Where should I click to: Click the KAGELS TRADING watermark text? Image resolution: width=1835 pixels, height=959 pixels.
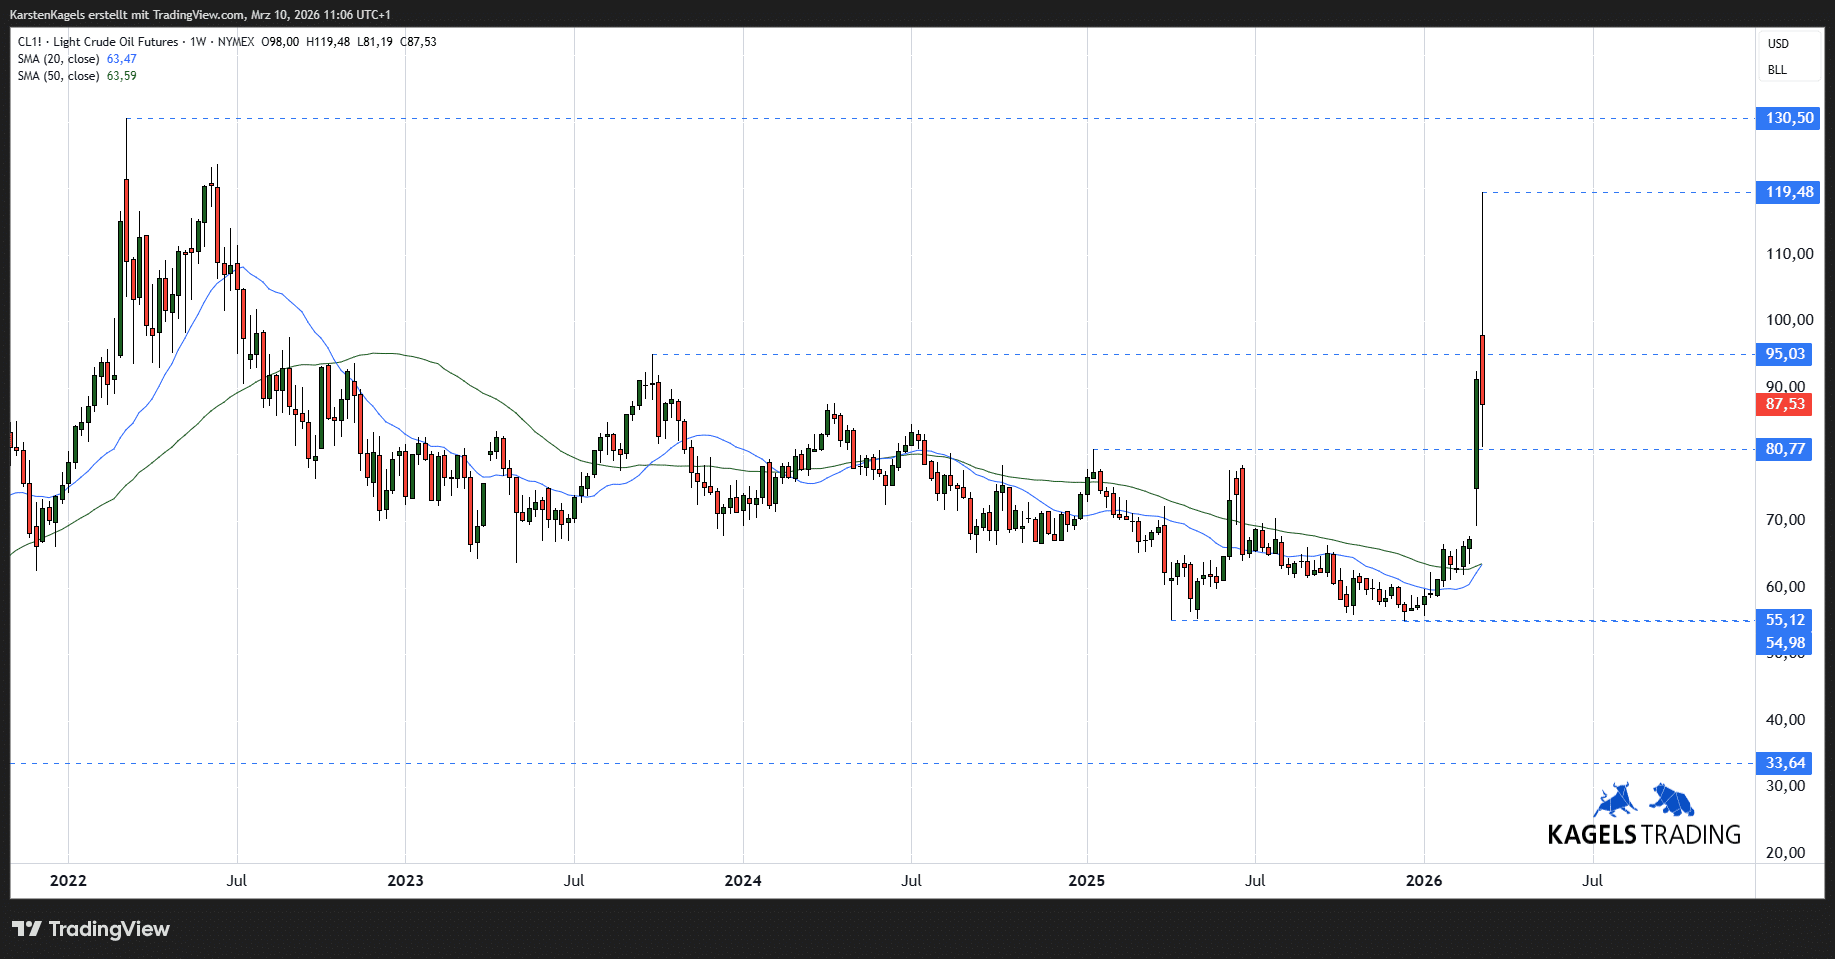click(x=1643, y=835)
